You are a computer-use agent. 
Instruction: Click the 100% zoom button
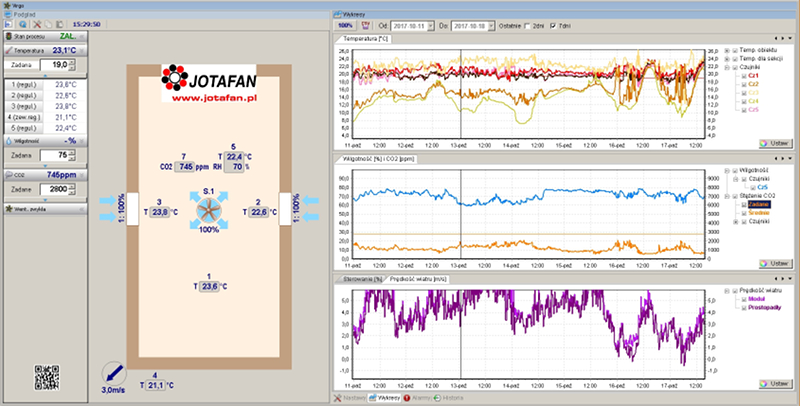click(345, 23)
